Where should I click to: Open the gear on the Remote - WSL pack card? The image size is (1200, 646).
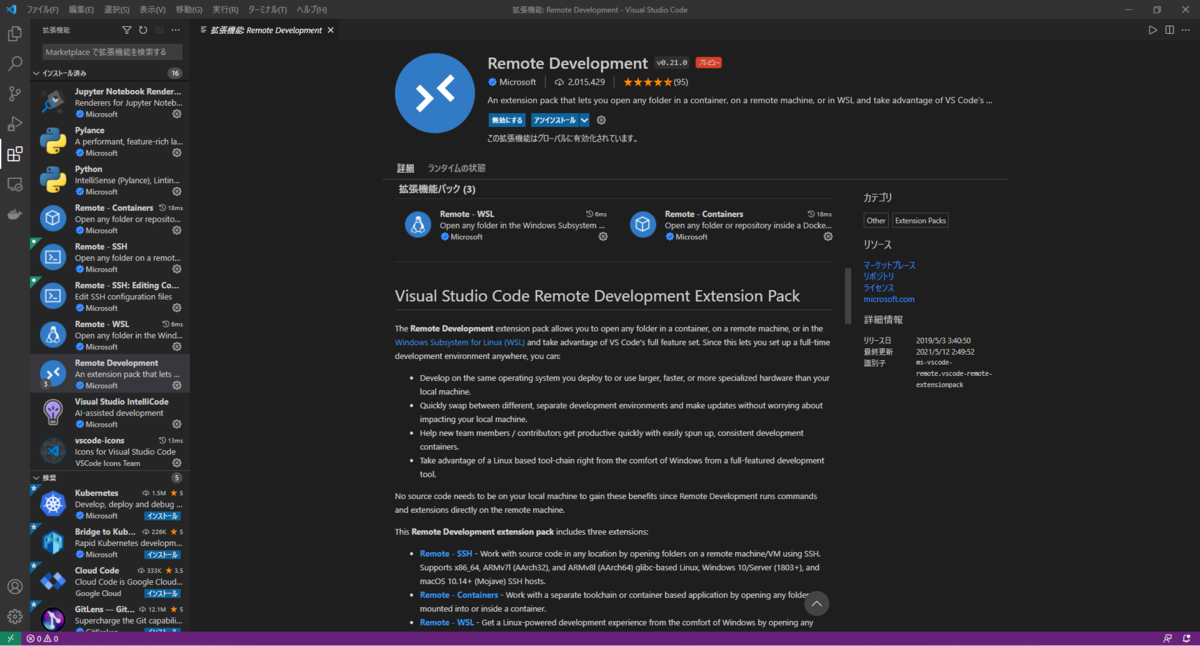(x=603, y=237)
